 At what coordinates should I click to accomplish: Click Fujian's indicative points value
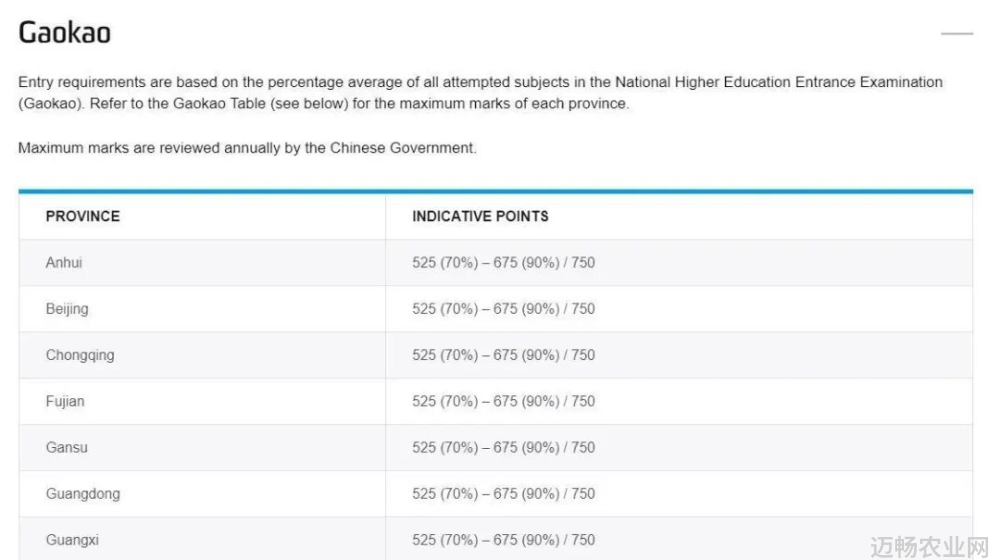tap(503, 401)
